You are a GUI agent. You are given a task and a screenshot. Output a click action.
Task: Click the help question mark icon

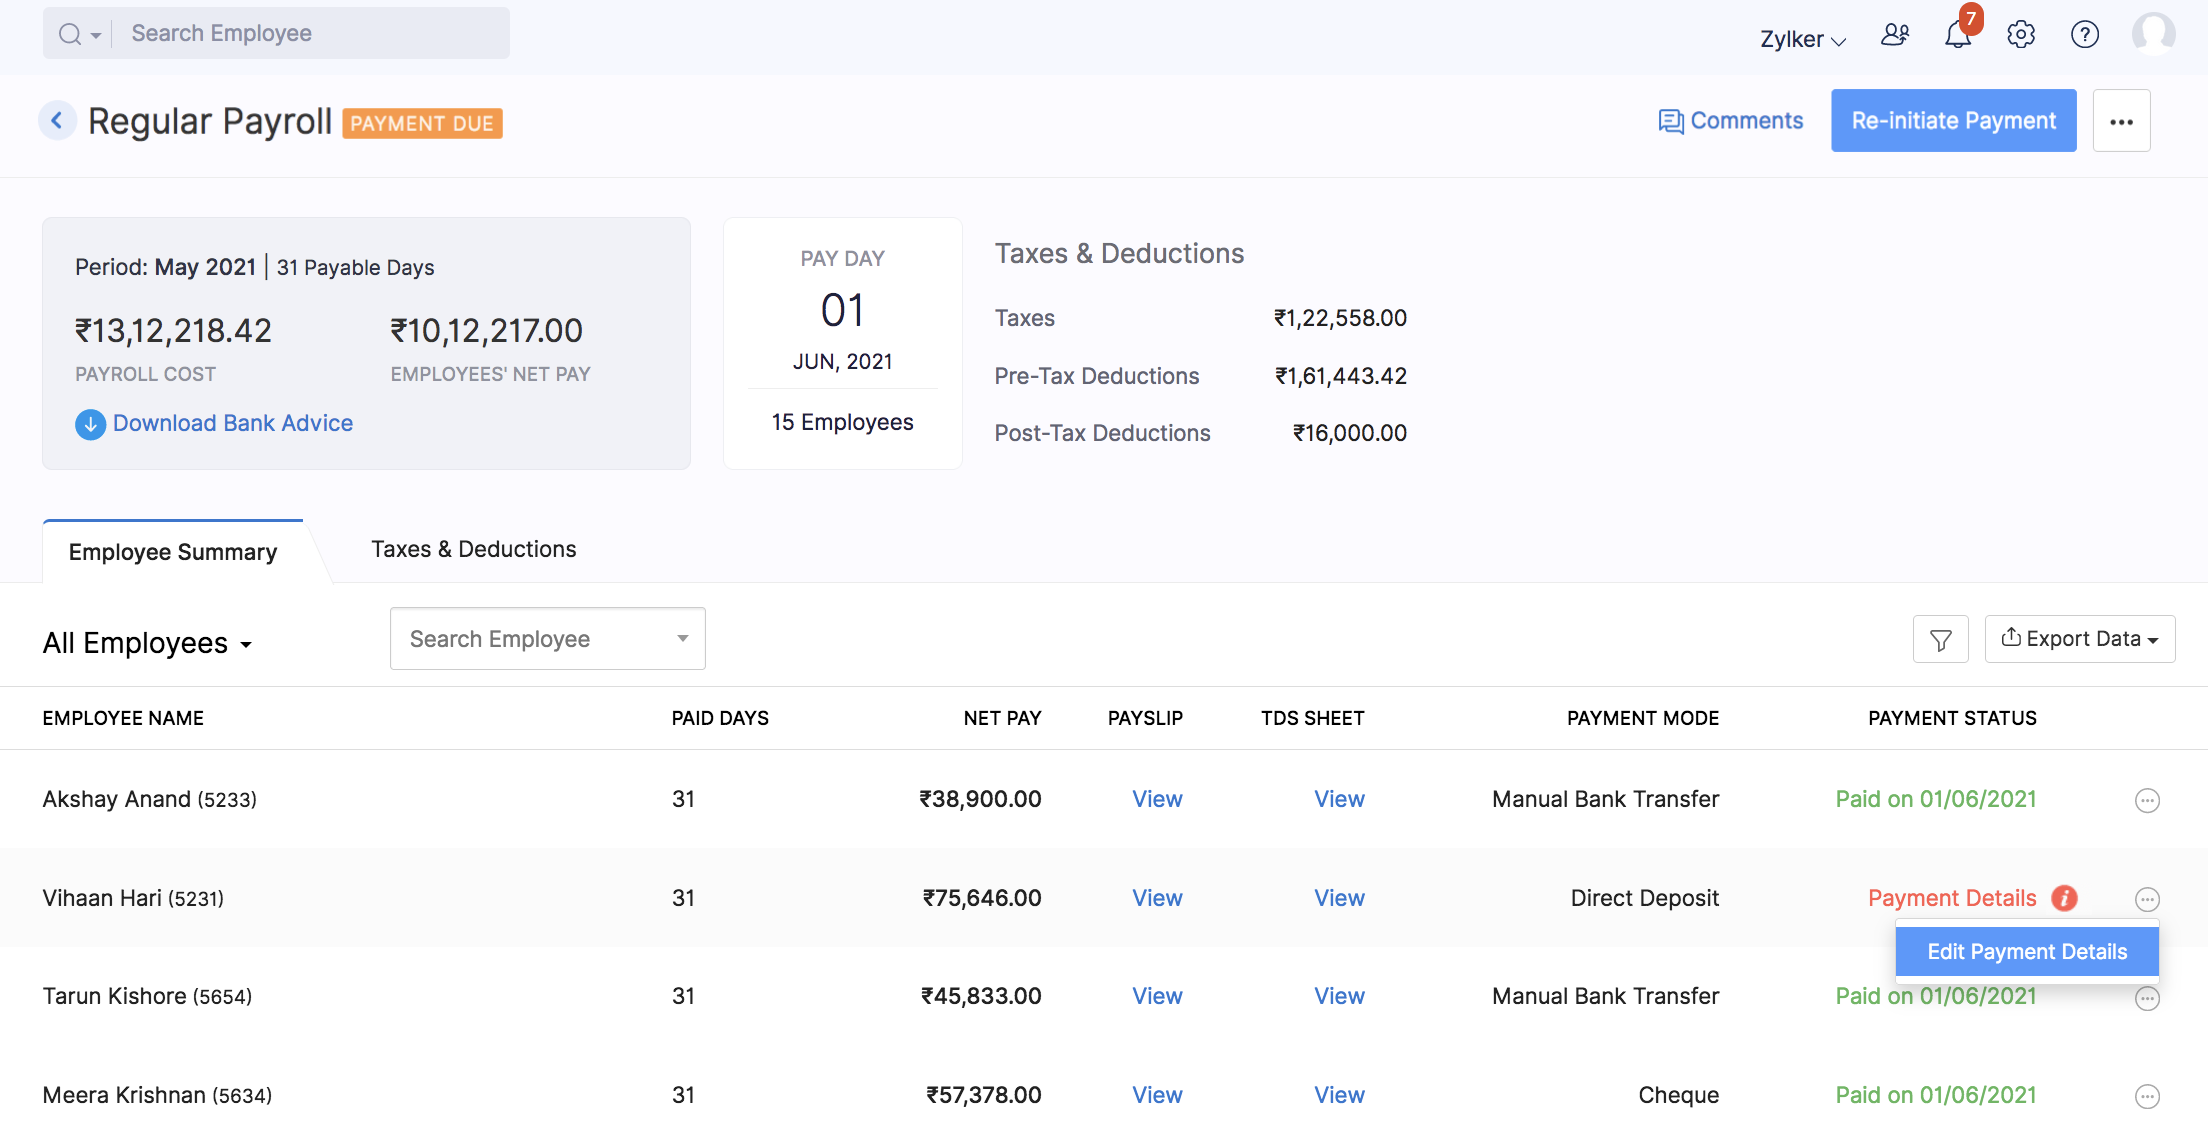pos(2084,35)
